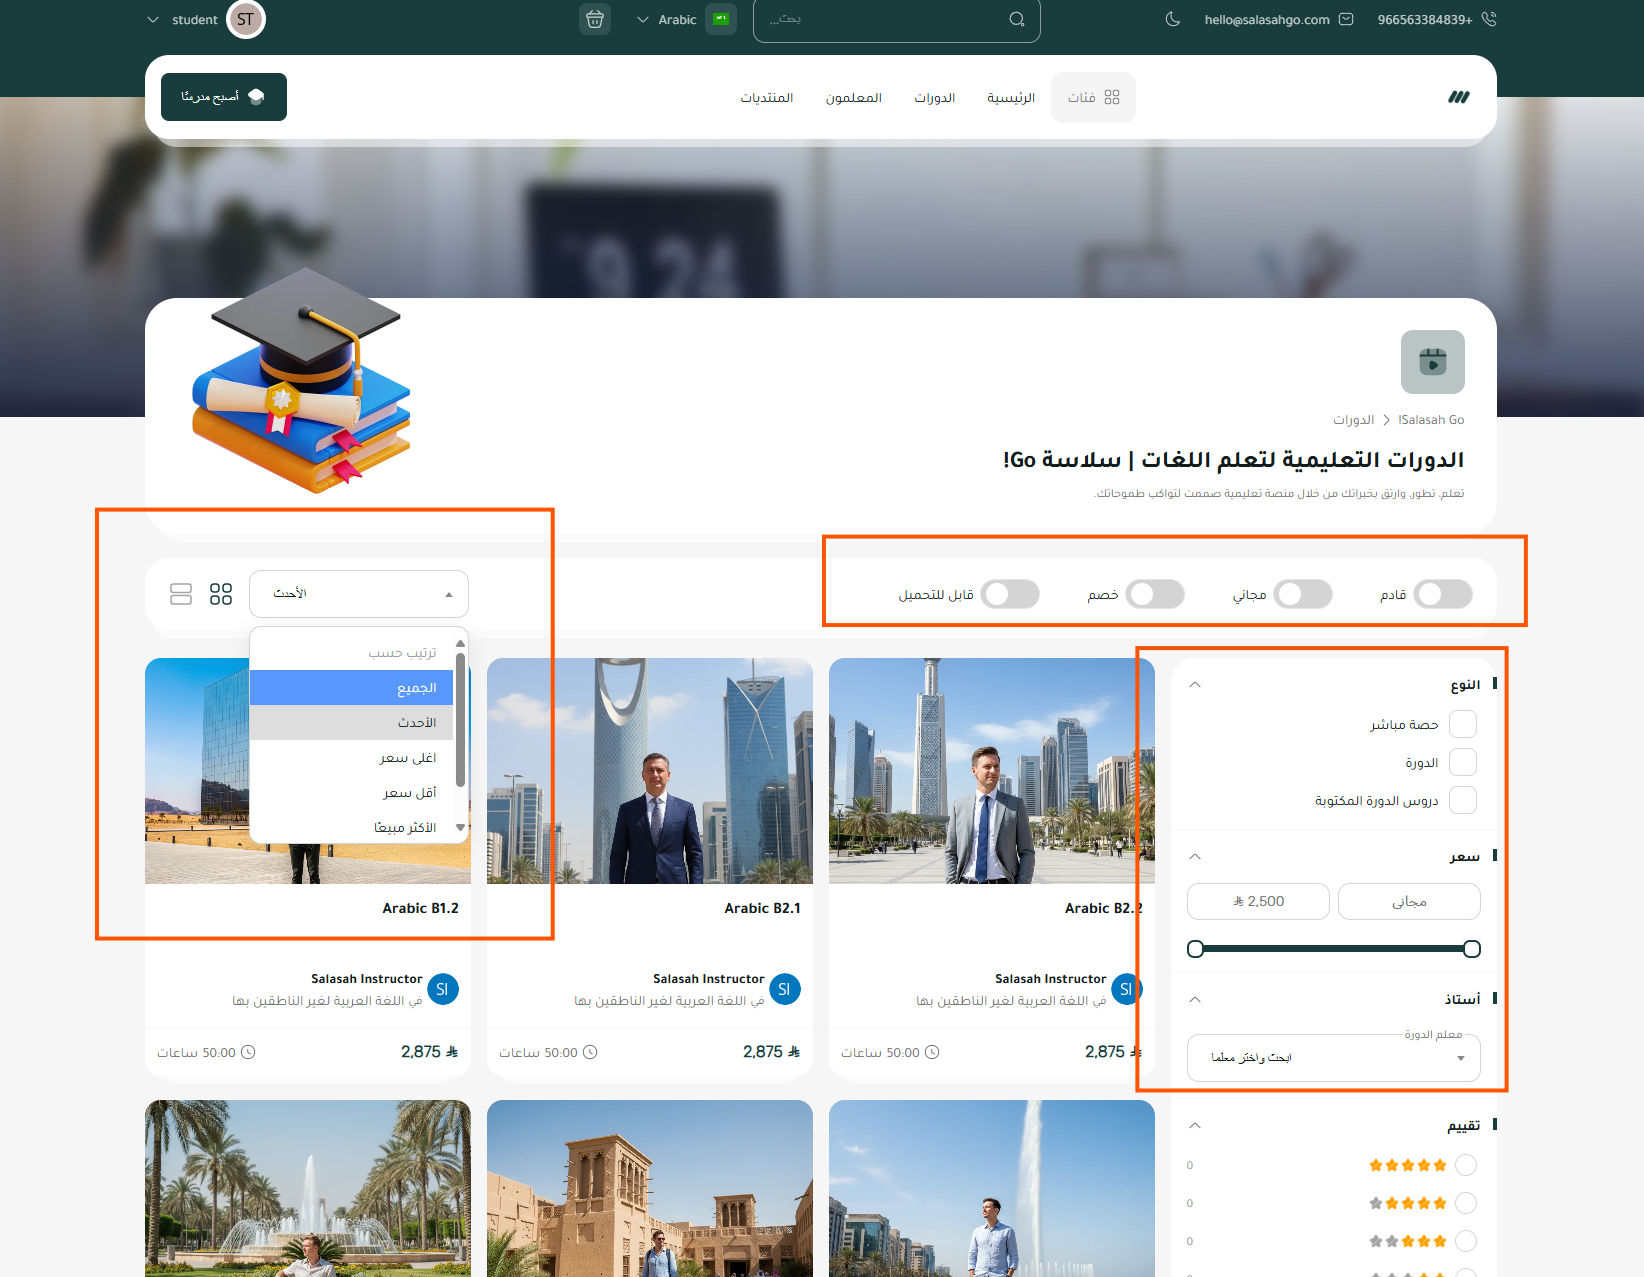The image size is (1644, 1277).
Task: Switch to list view layout
Action: point(181,594)
